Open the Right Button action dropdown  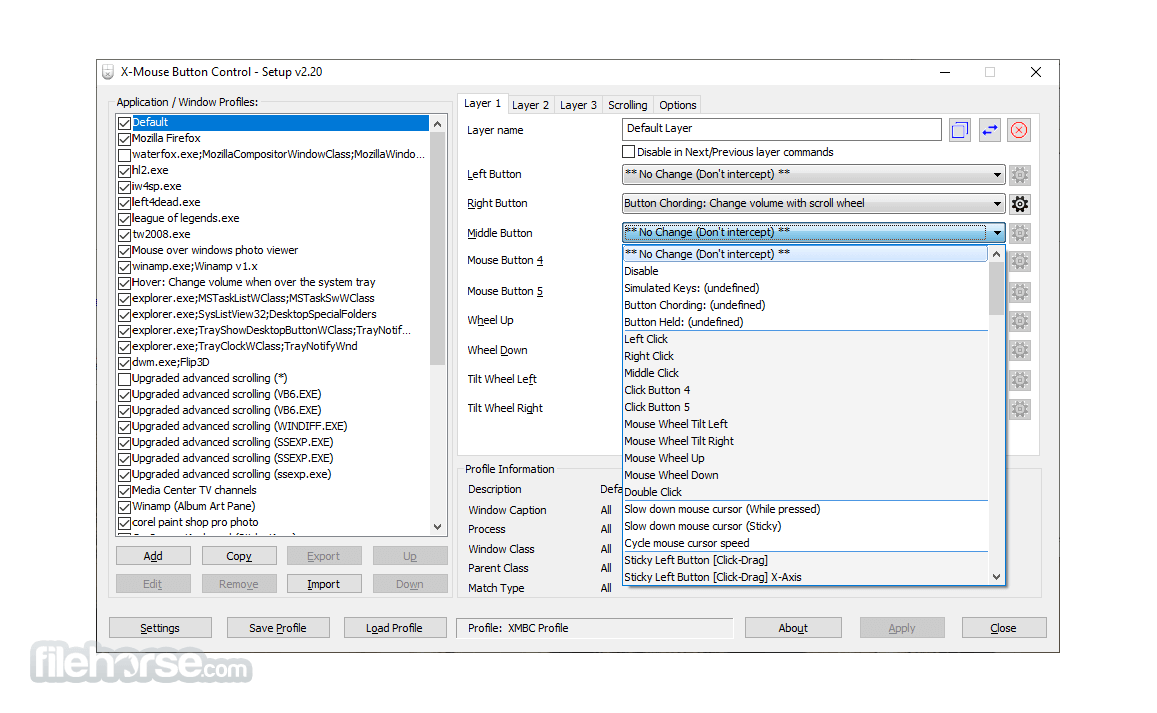[x=813, y=203]
